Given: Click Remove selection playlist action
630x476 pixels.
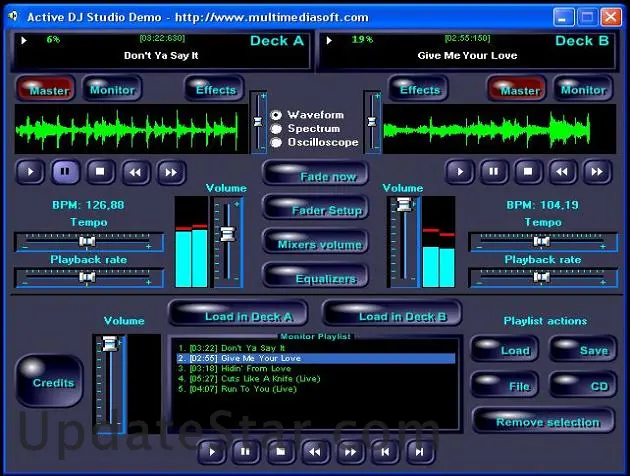Looking at the screenshot, I should [x=543, y=421].
